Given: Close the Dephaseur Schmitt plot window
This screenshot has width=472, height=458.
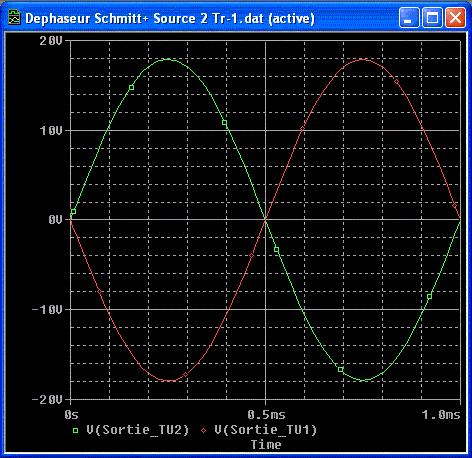Looking at the screenshot, I should coord(455,18).
